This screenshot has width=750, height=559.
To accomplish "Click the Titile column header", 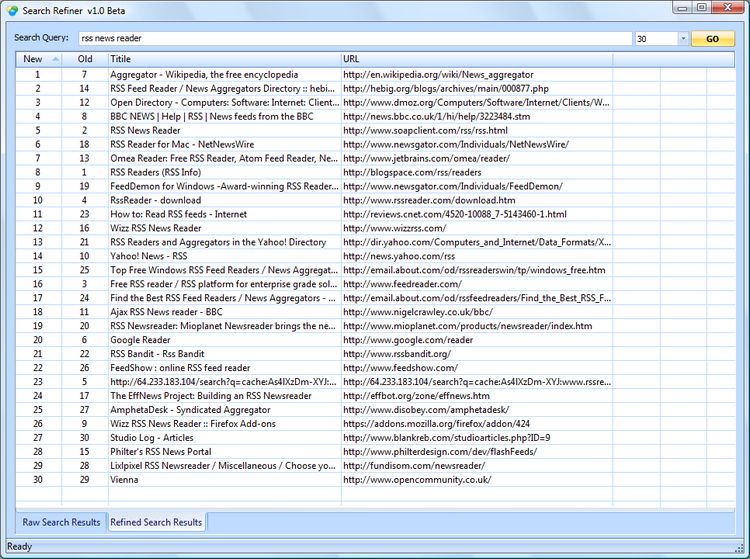I will point(224,59).
